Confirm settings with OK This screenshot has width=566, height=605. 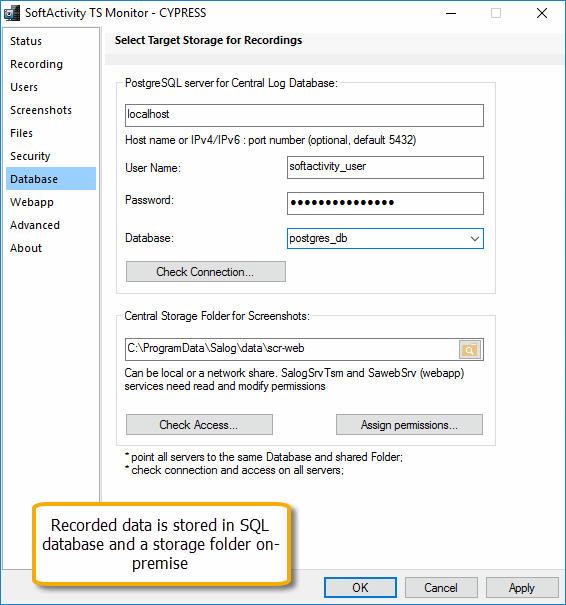(360, 588)
